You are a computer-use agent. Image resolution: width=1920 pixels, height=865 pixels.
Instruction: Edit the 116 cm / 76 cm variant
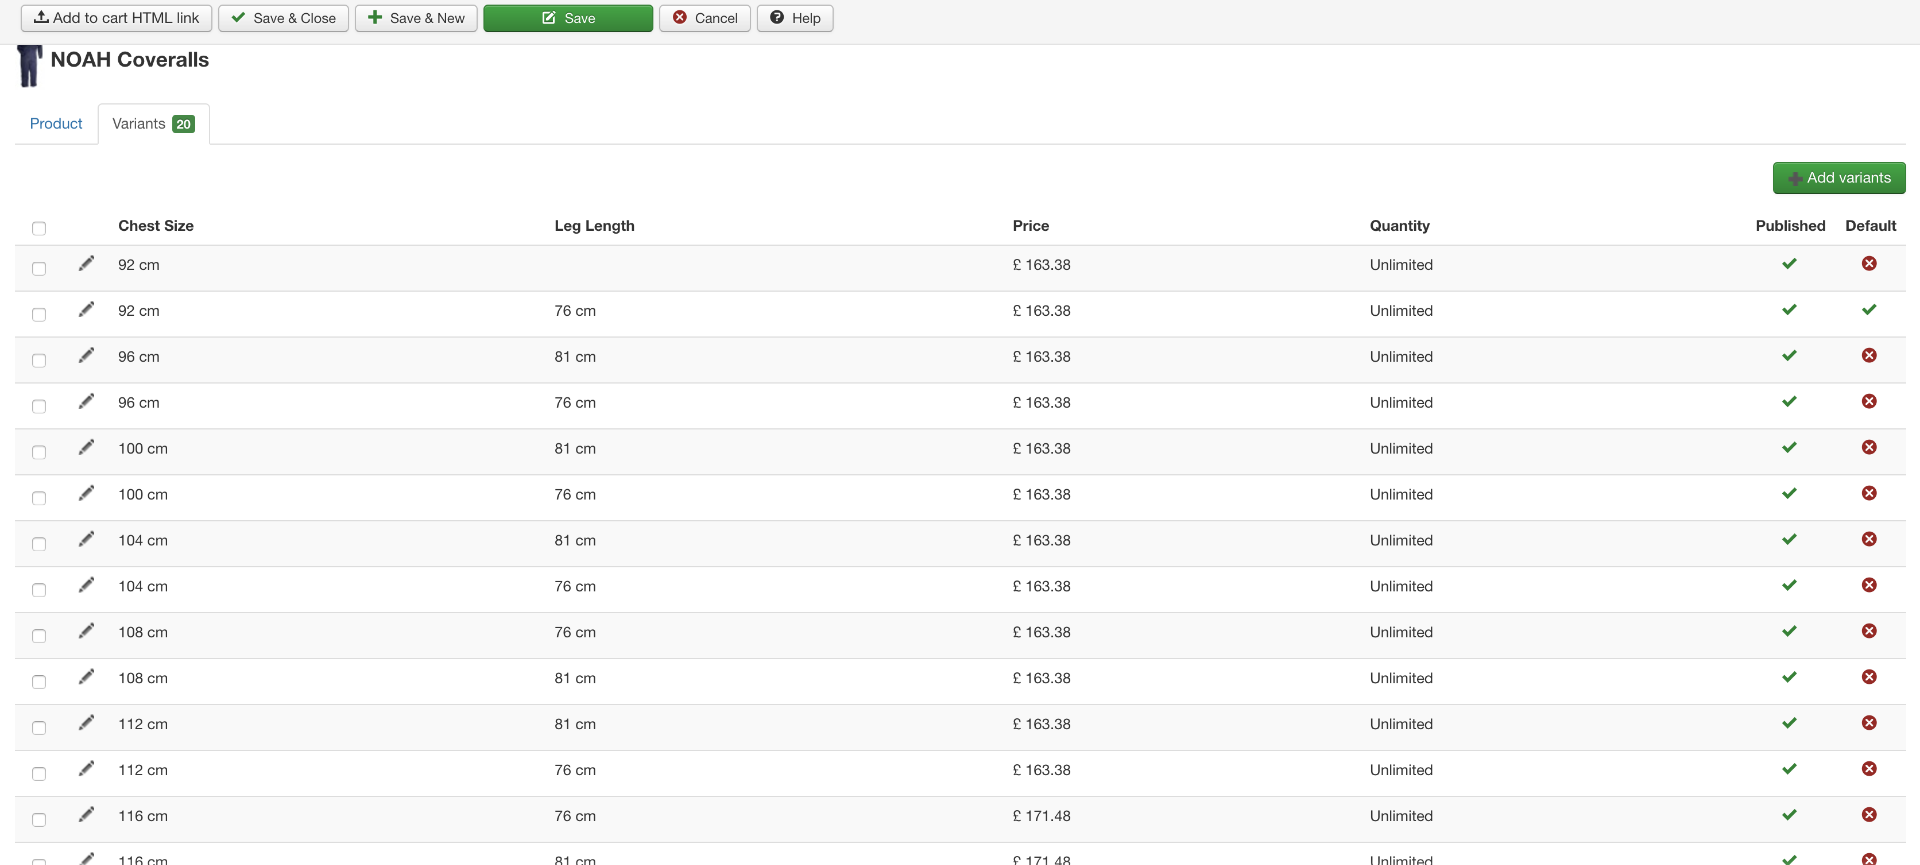[87, 815]
